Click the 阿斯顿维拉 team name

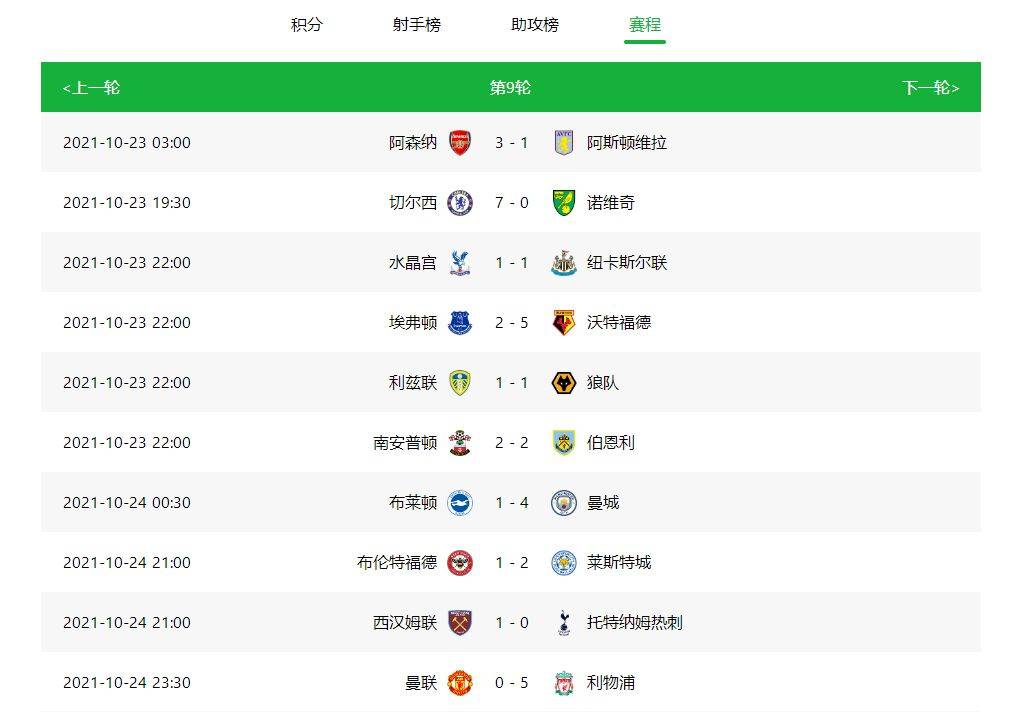pyautogui.click(x=626, y=143)
